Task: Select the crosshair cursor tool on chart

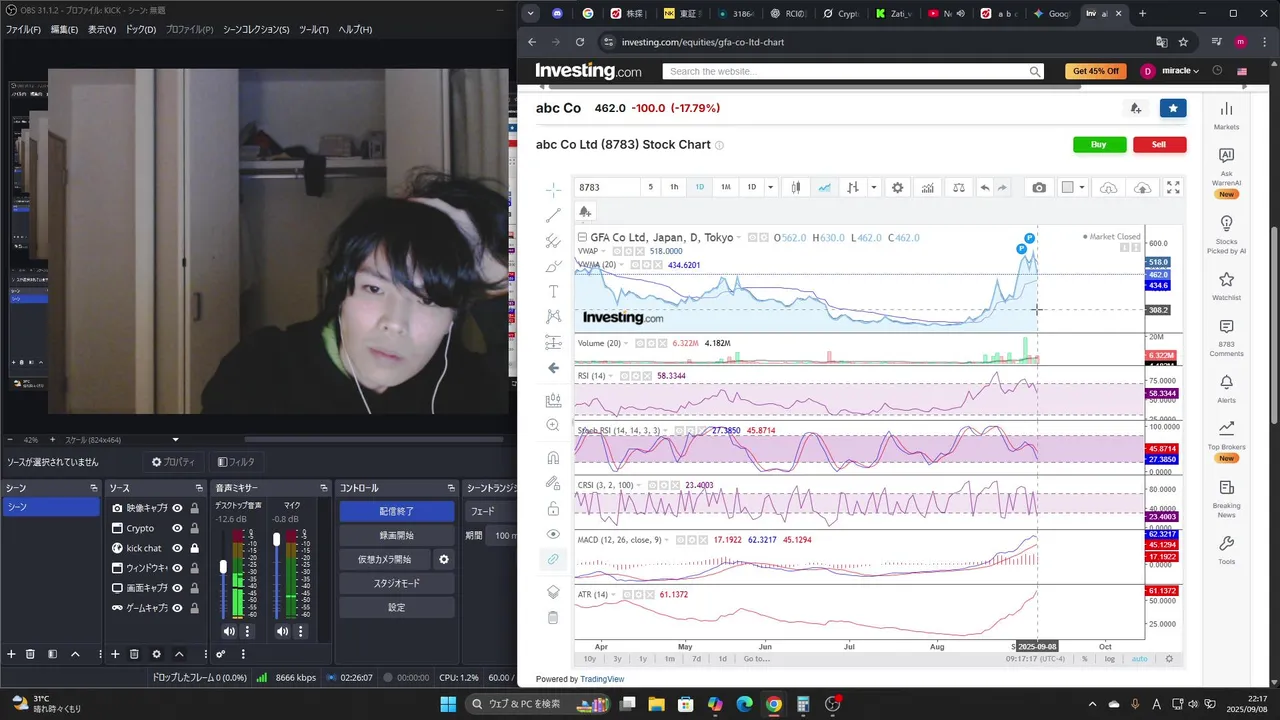Action: pos(553,189)
